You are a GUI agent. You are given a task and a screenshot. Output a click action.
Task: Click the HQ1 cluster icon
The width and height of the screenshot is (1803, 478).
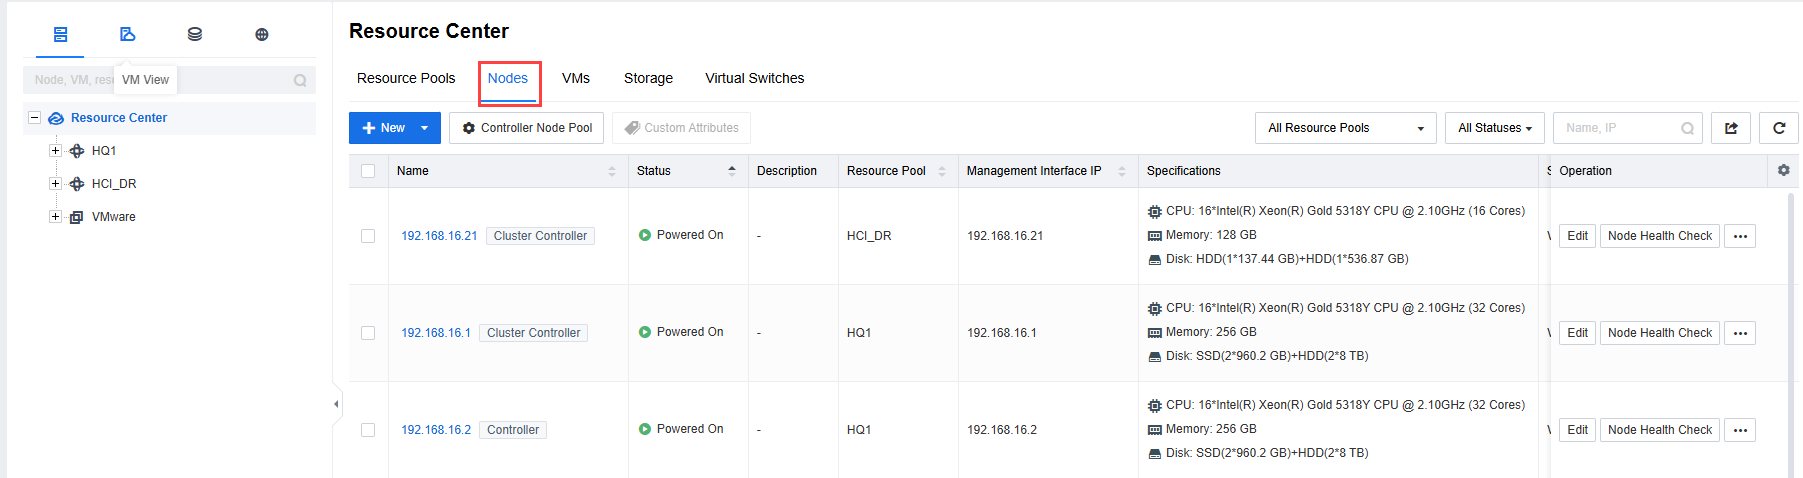77,151
